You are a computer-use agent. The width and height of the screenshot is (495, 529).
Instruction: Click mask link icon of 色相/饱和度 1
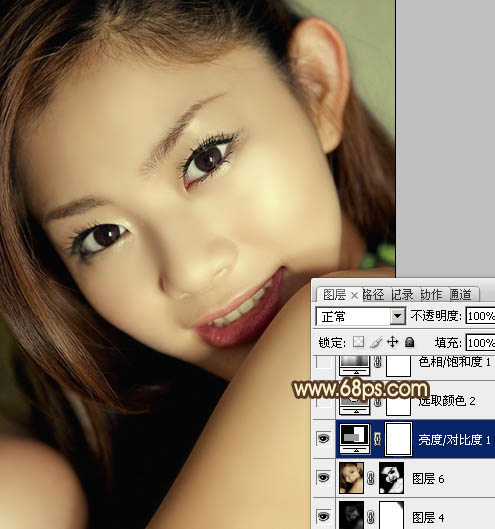click(378, 363)
